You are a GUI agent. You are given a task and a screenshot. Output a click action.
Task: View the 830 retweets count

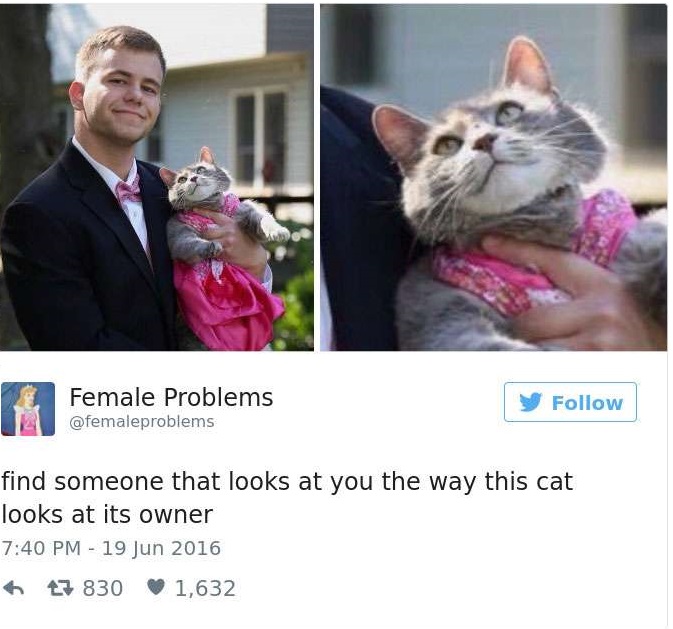(x=103, y=588)
